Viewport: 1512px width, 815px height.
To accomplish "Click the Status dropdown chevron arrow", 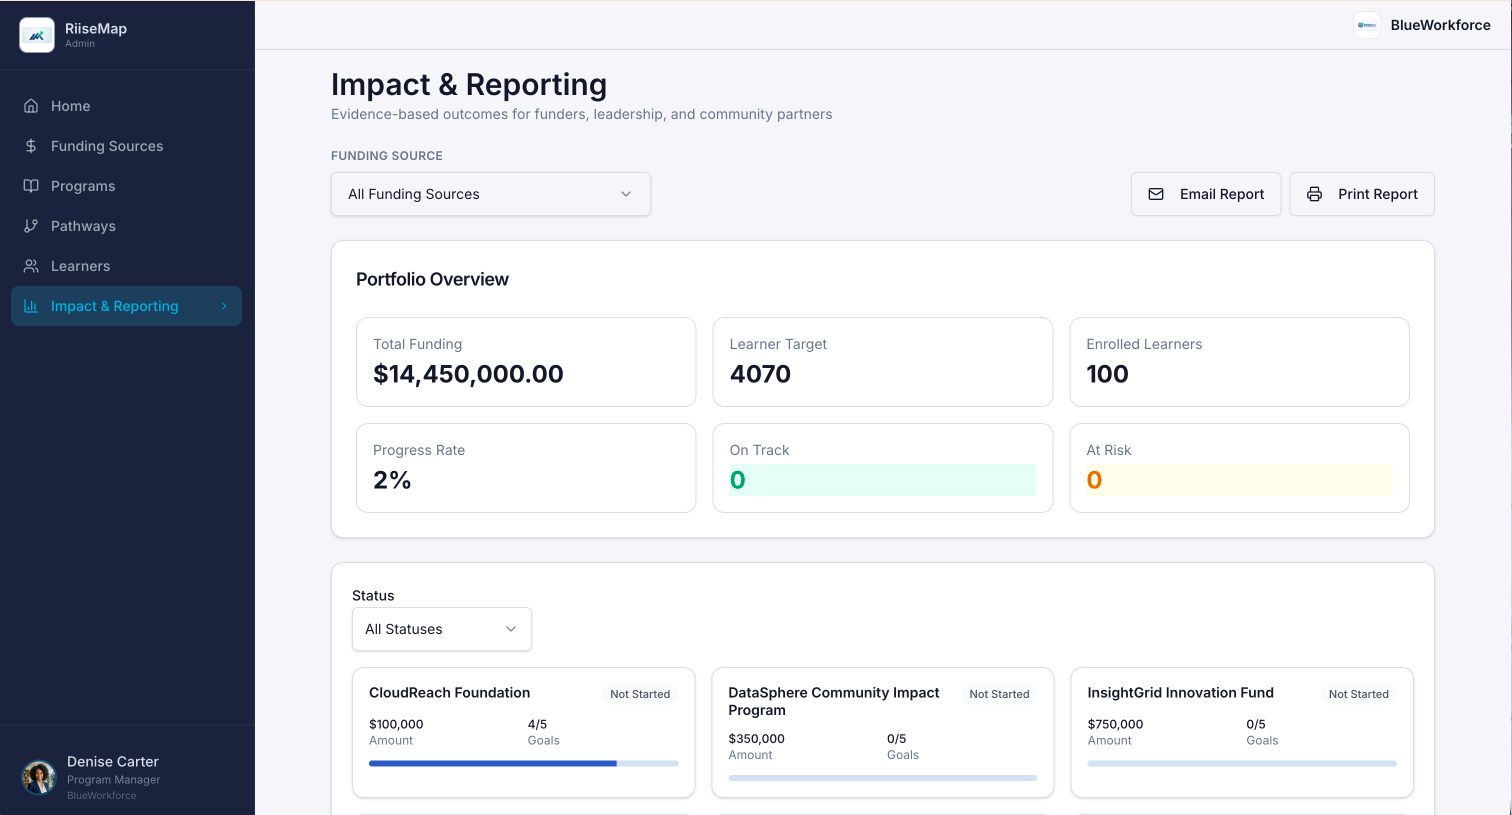I will pos(511,629).
